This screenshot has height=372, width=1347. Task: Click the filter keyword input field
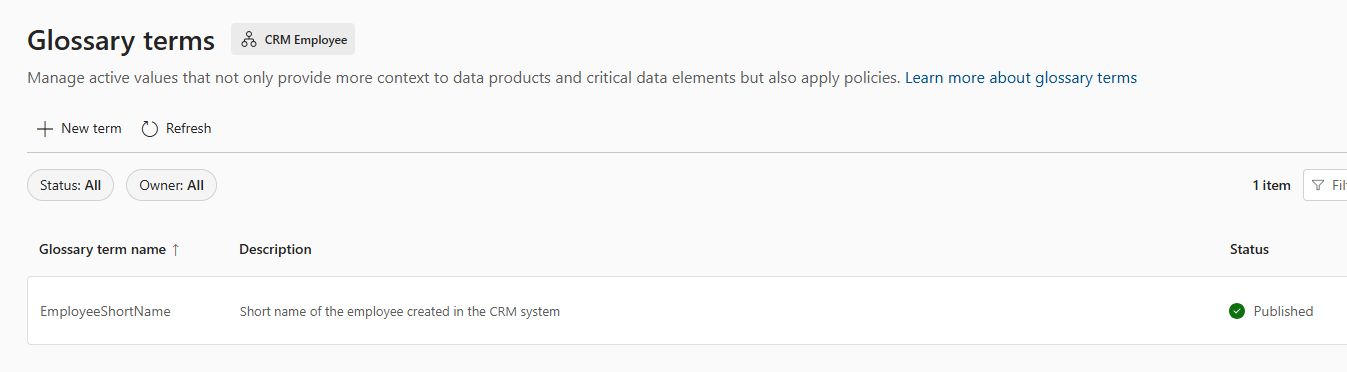pyautogui.click(x=1325, y=185)
